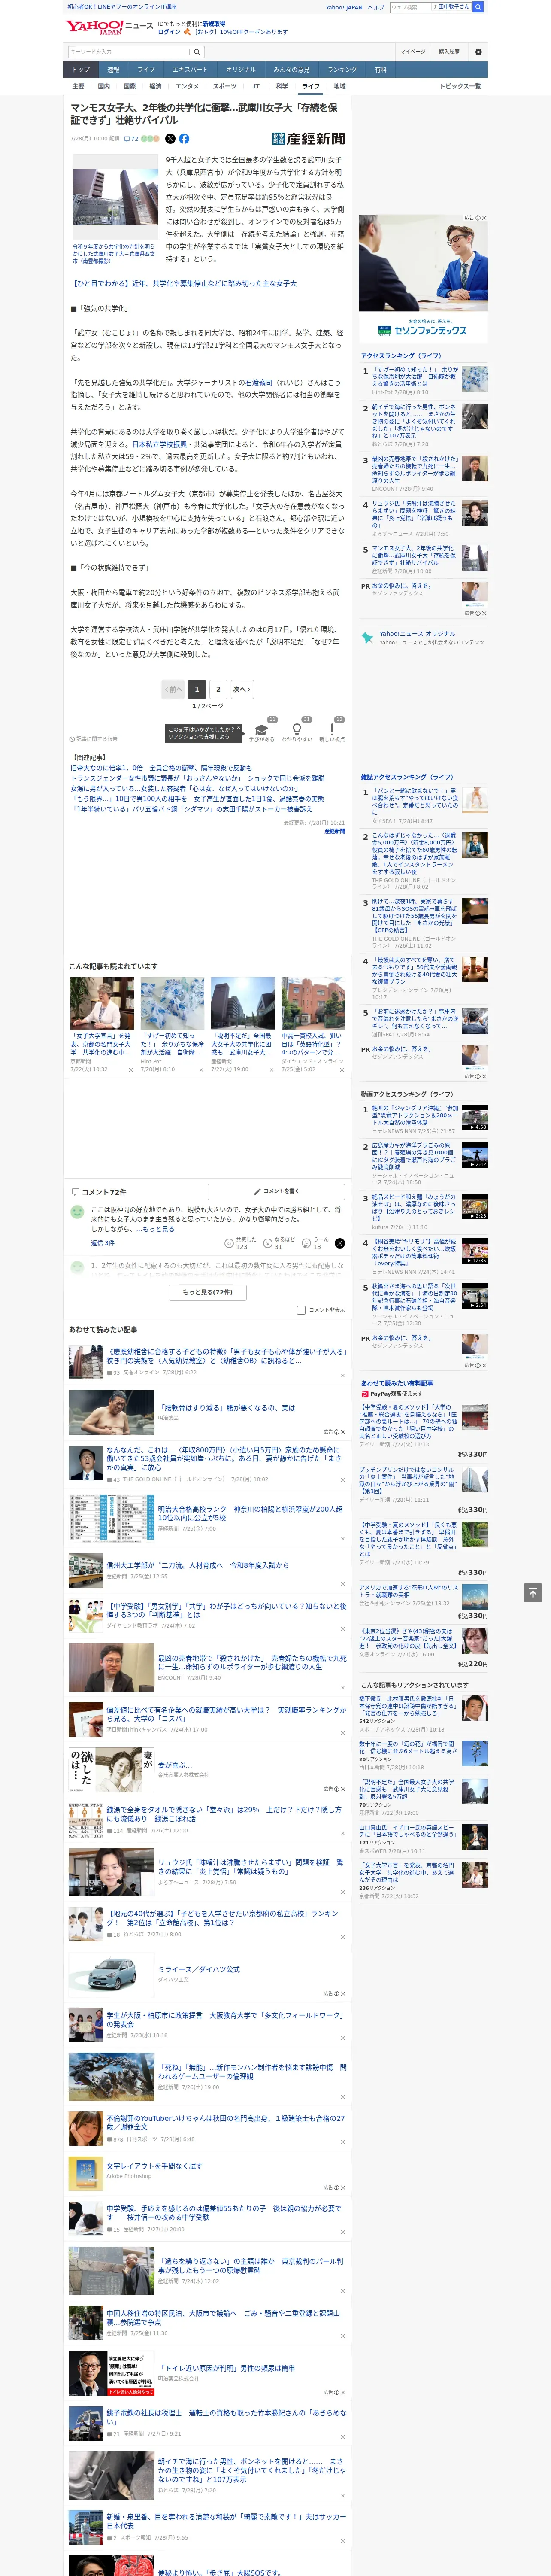Open ranking item 1 「すげー初めて知った！」
Viewport: 551px width, 2576px height.
tap(415, 377)
